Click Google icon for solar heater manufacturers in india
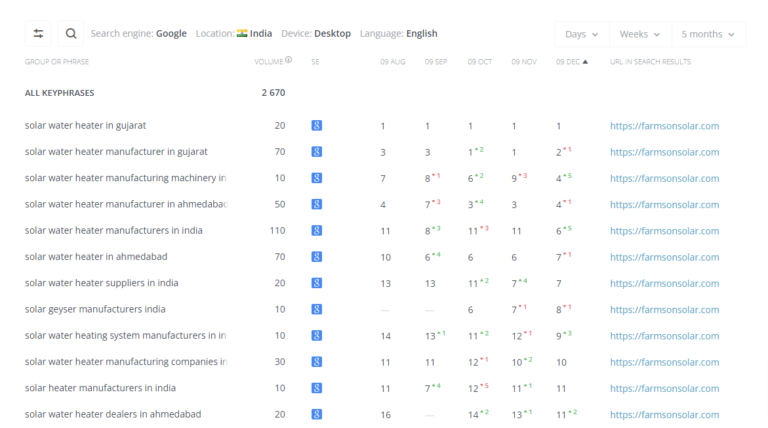The width and height of the screenshot is (768, 428). tap(316, 388)
